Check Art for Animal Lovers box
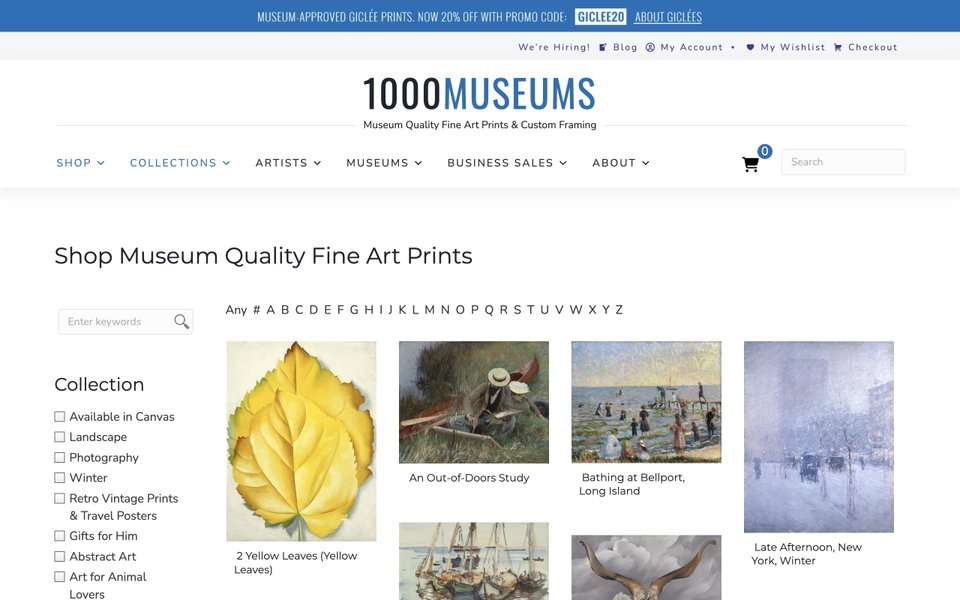The height and width of the screenshot is (600, 960). pos(59,577)
